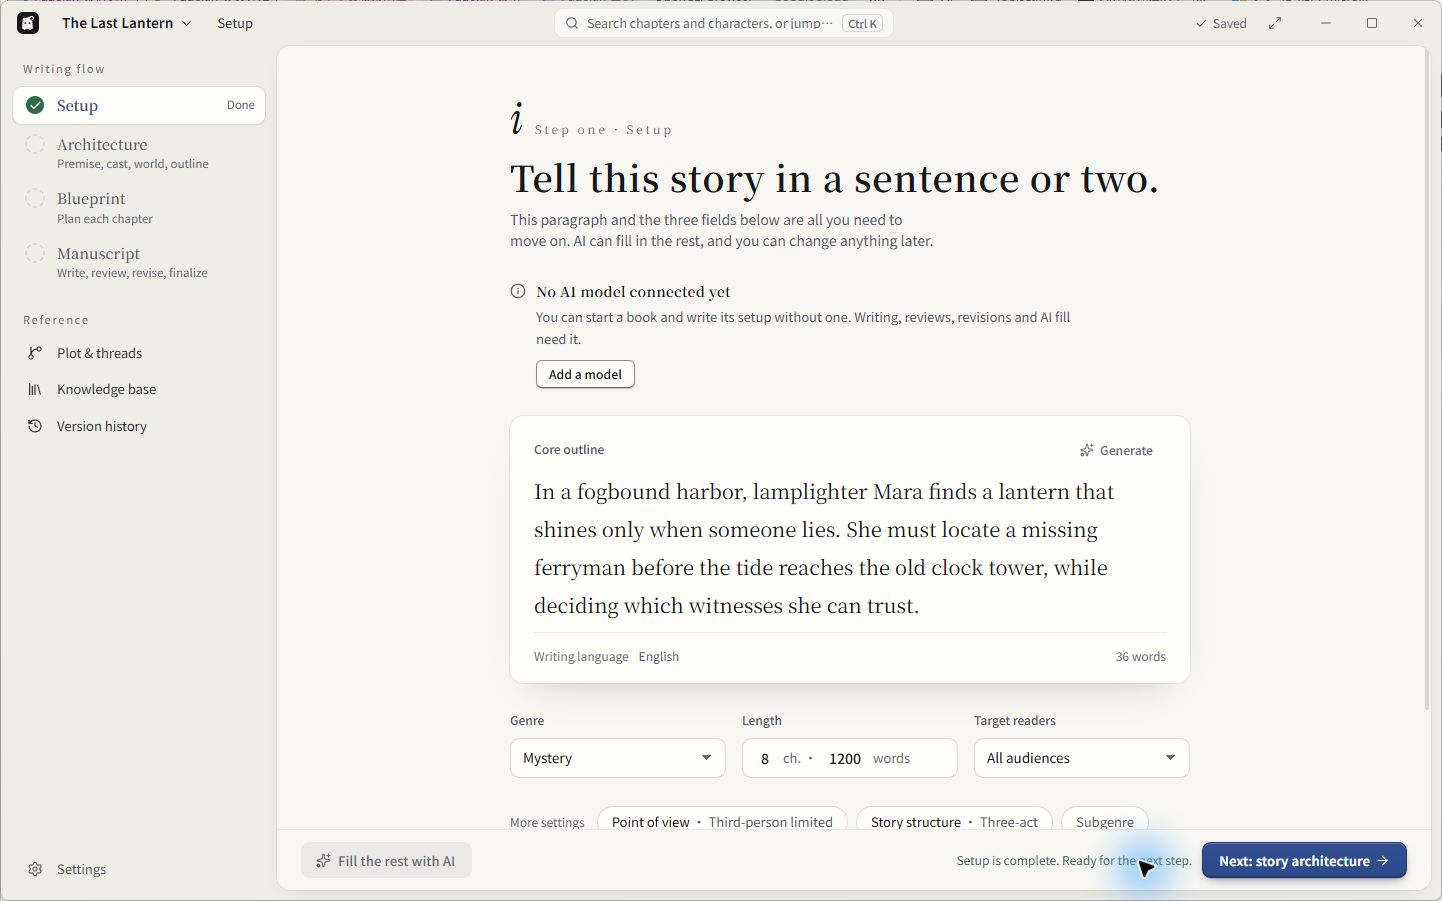
Task: Generate the core outline with AI
Action: coord(1116,450)
